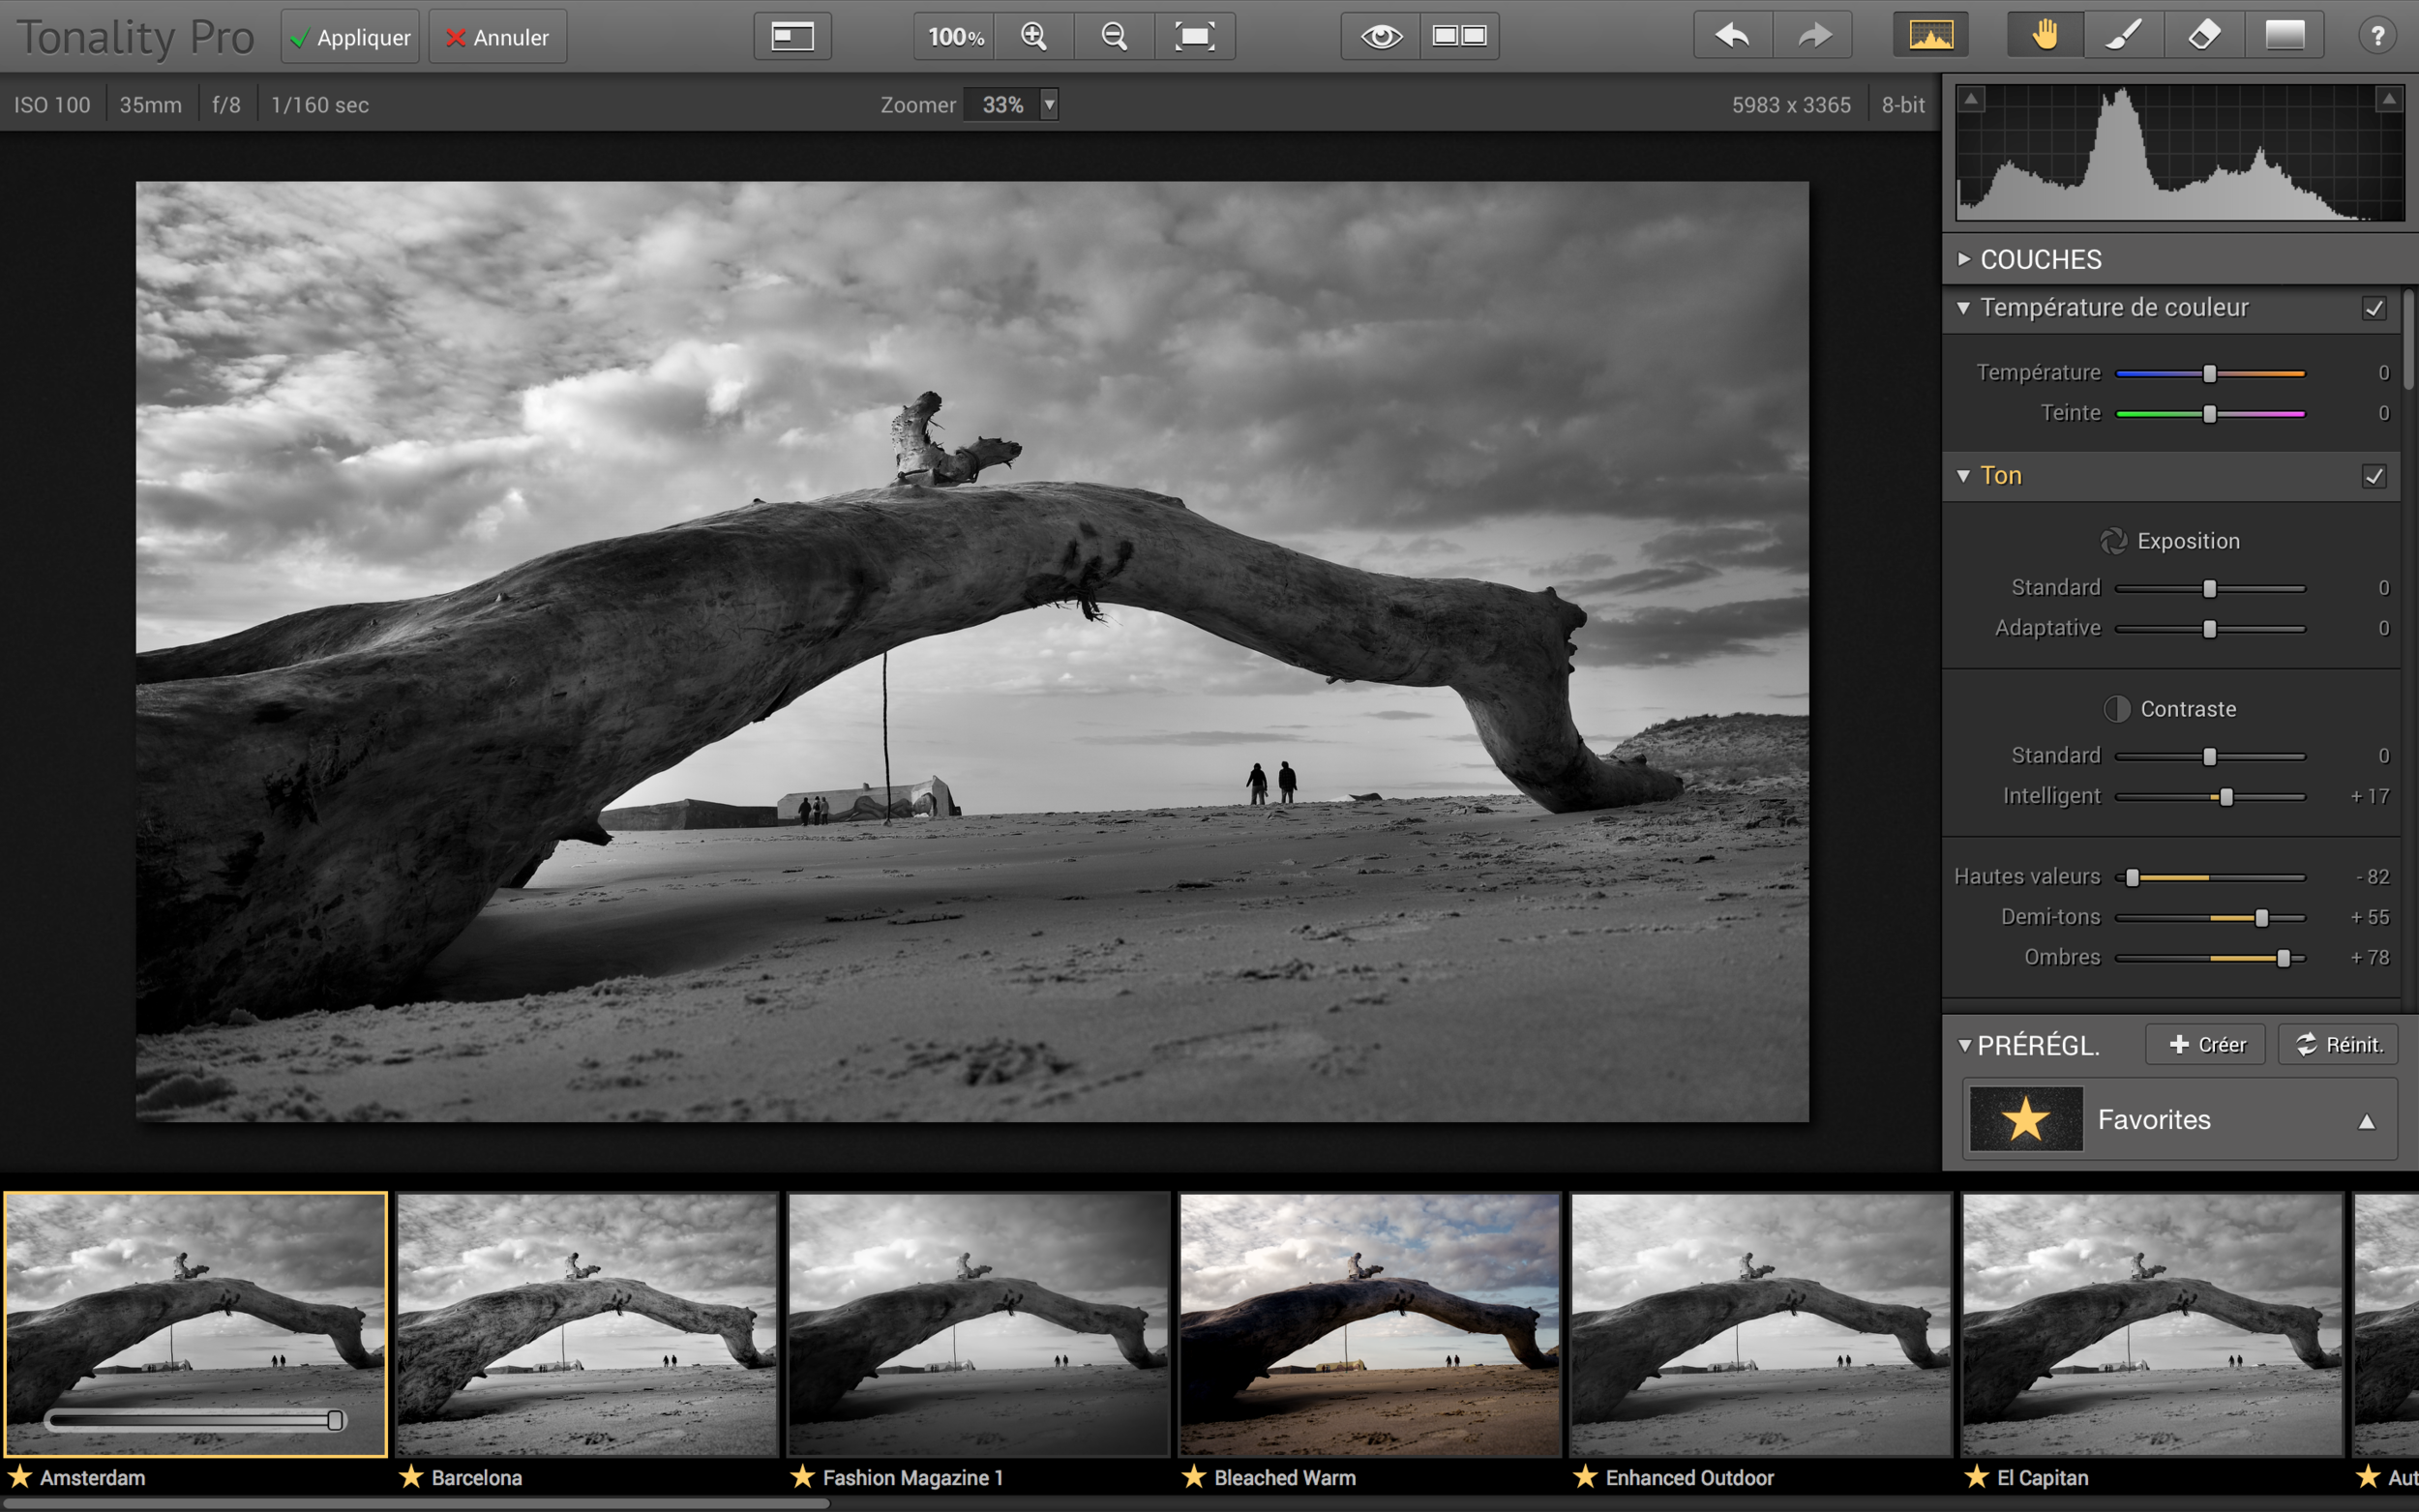
Task: Uncheck Température de couleur checkbox
Action: point(2374,309)
